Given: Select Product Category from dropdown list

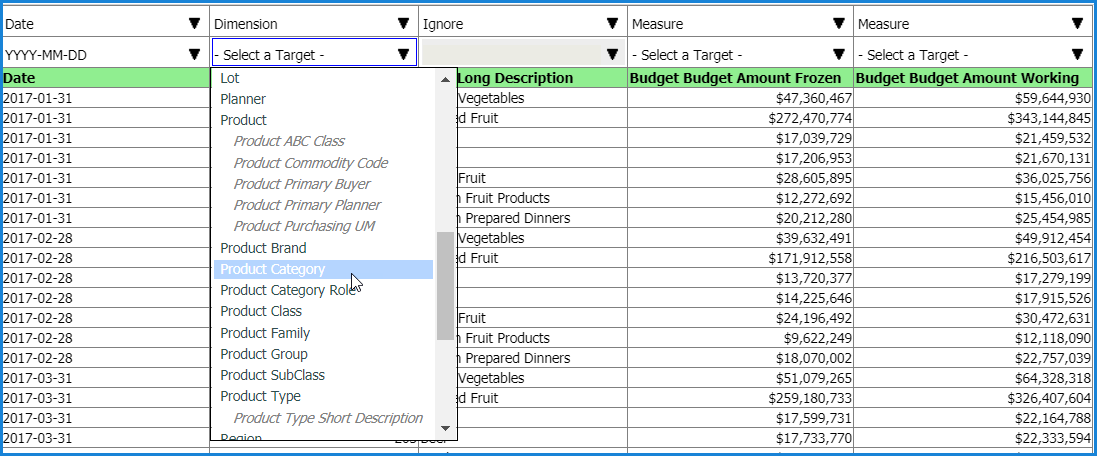Looking at the screenshot, I should point(272,269).
